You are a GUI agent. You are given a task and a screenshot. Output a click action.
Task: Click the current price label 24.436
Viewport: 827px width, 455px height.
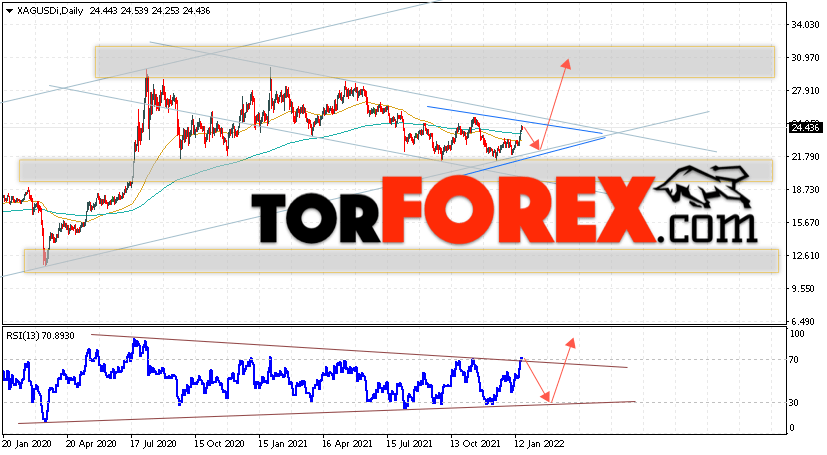(x=805, y=128)
